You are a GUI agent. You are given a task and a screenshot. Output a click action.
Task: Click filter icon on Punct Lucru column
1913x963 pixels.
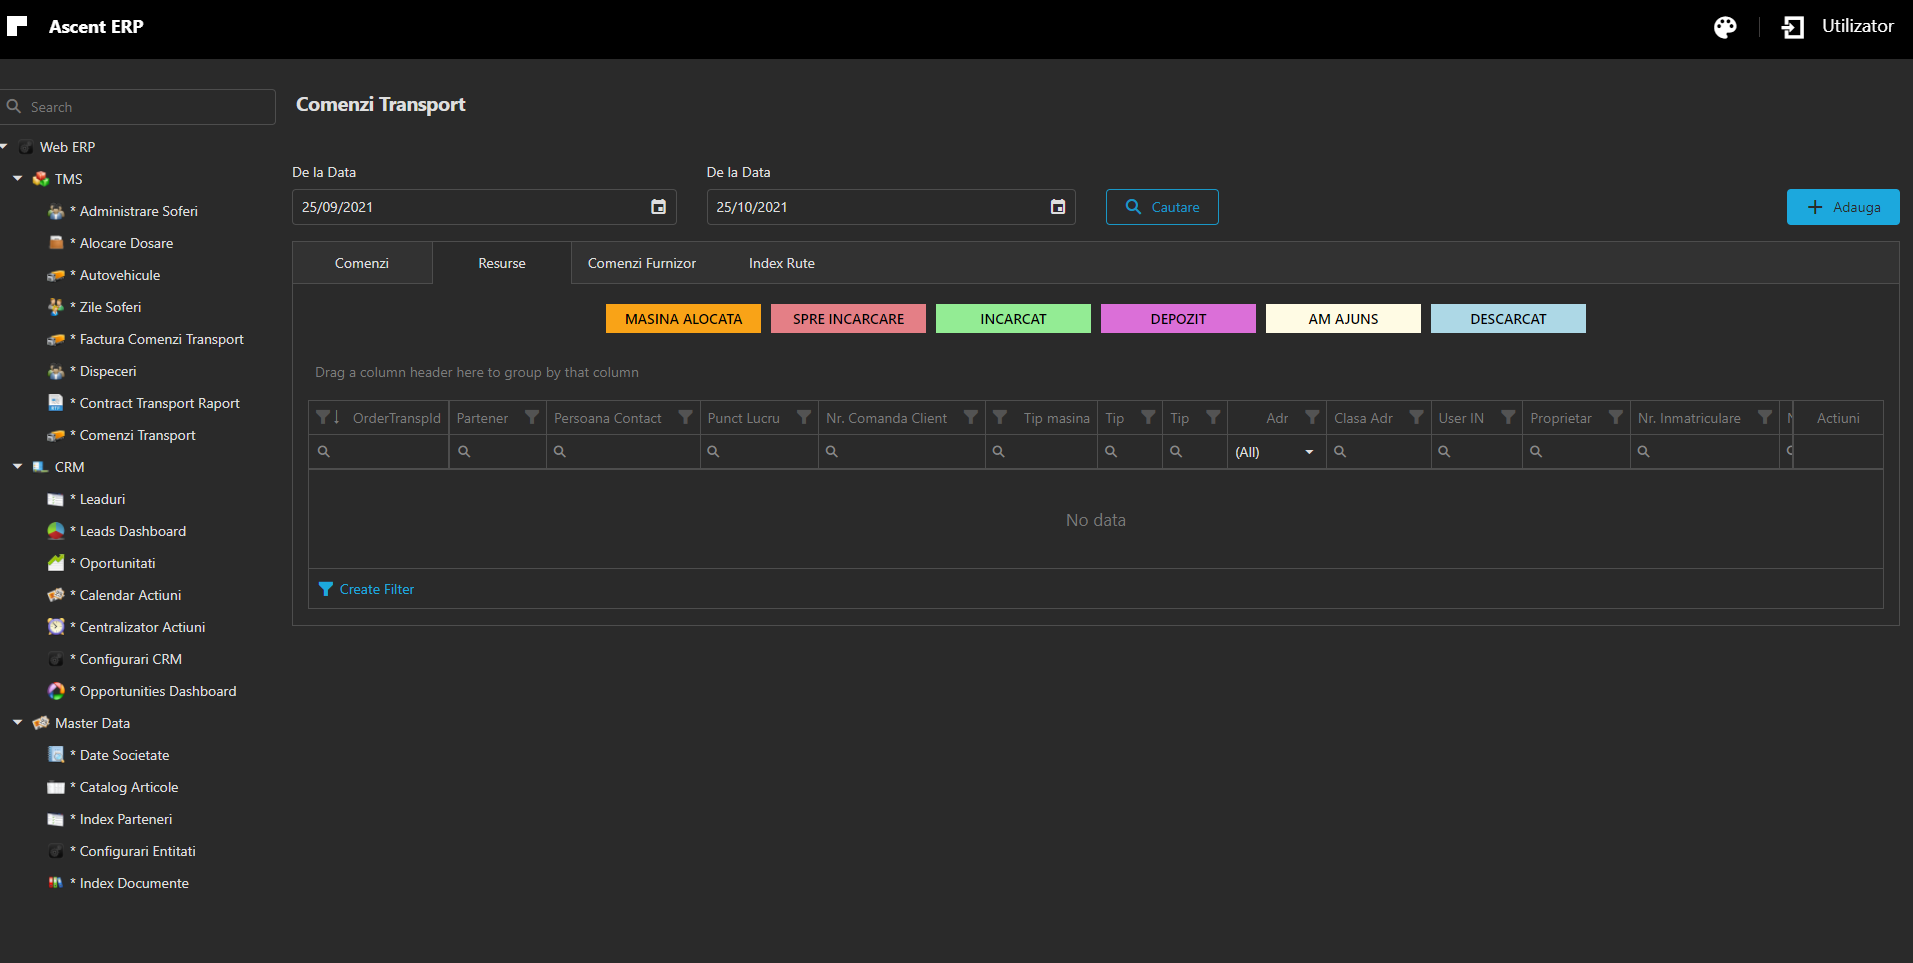coord(803,418)
